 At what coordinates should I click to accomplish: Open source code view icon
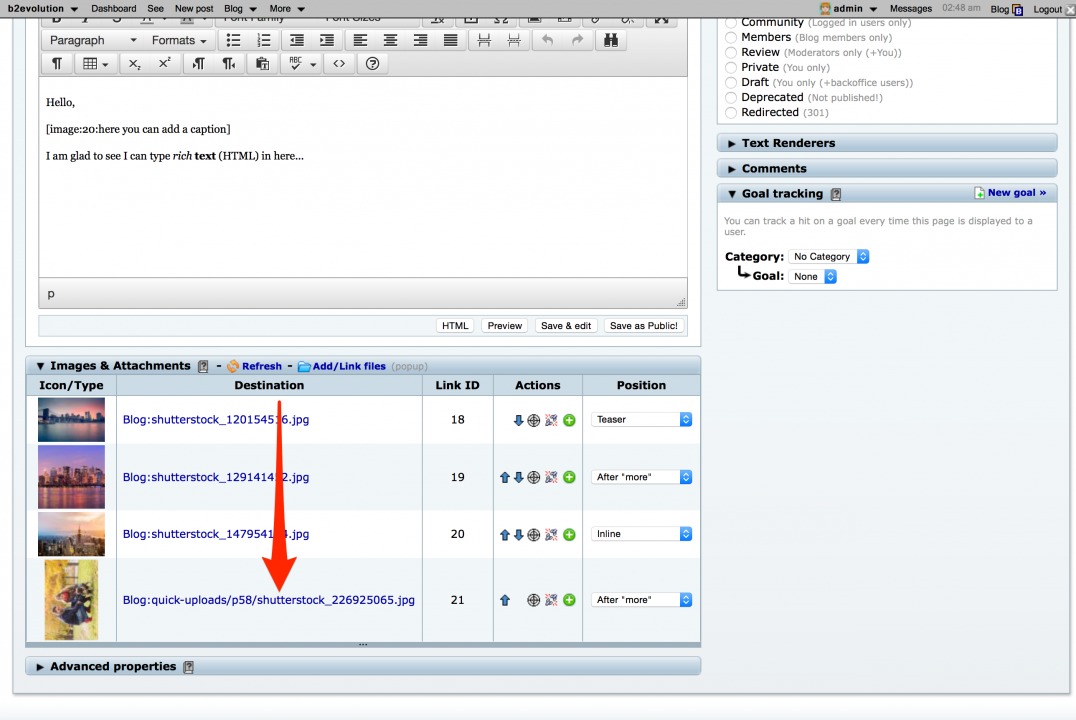pyautogui.click(x=339, y=64)
